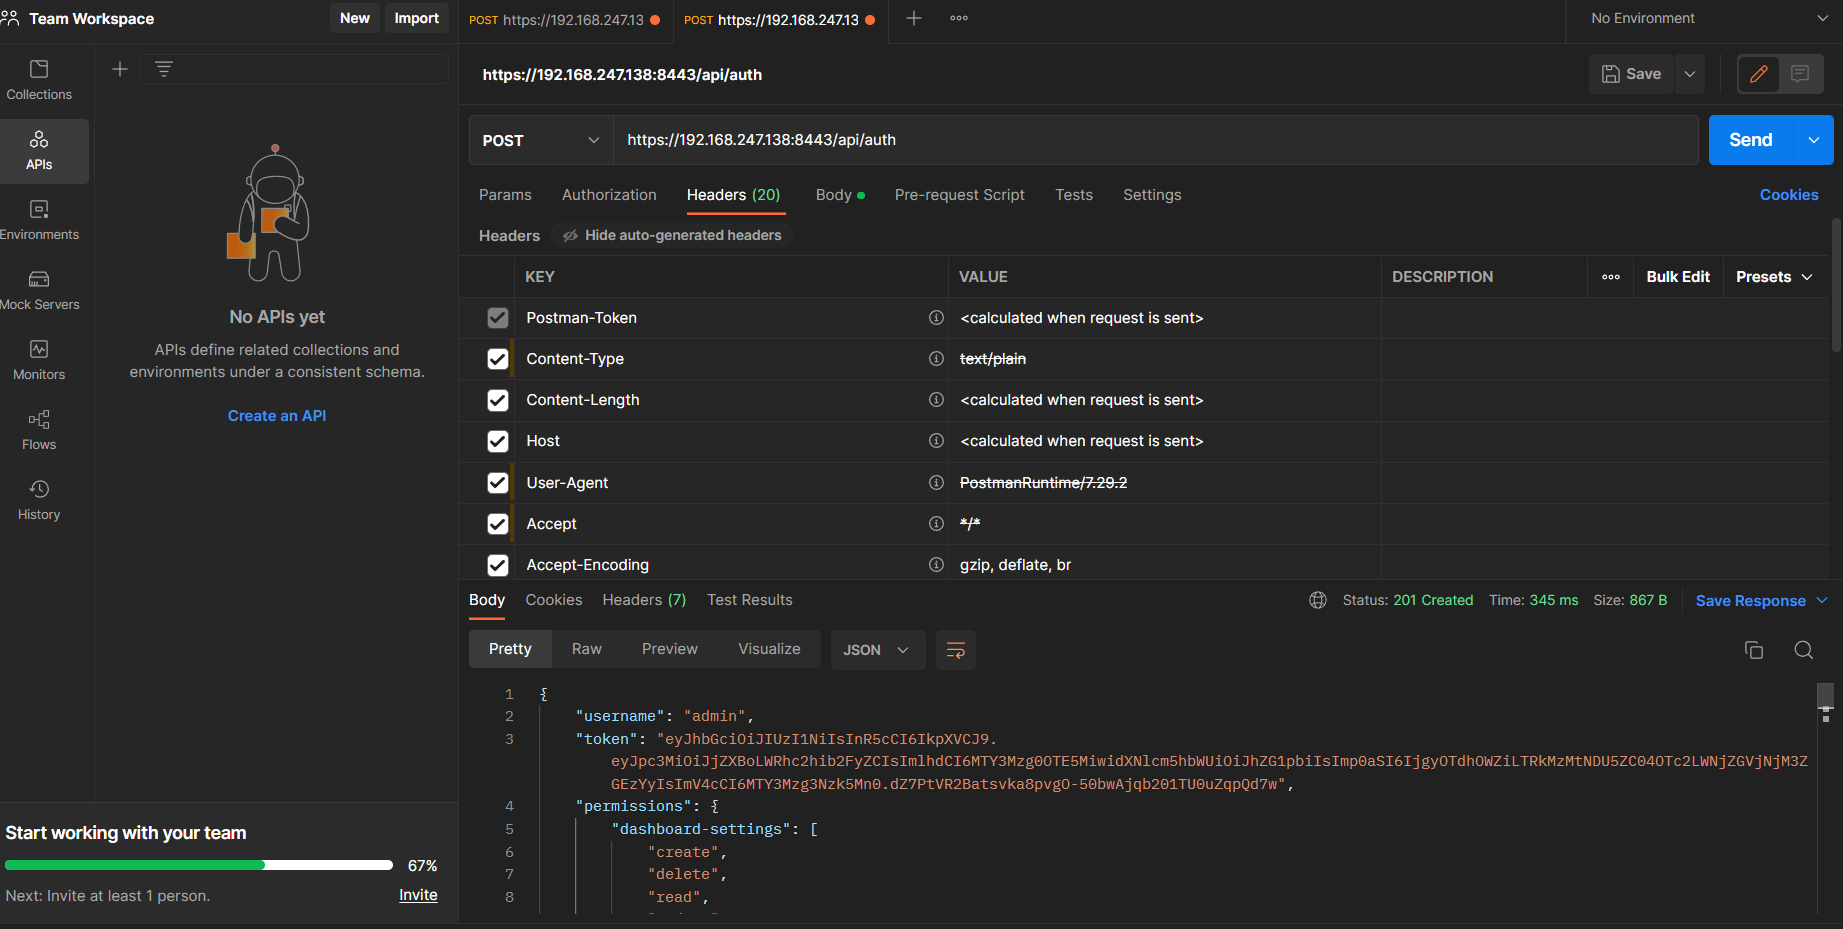Click the Create an API link

277,416
